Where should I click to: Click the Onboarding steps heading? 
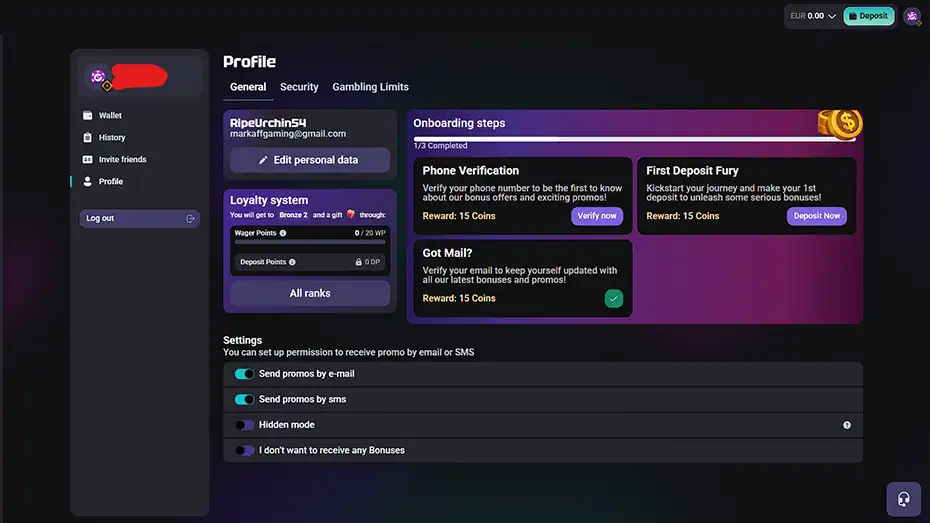tap(459, 123)
